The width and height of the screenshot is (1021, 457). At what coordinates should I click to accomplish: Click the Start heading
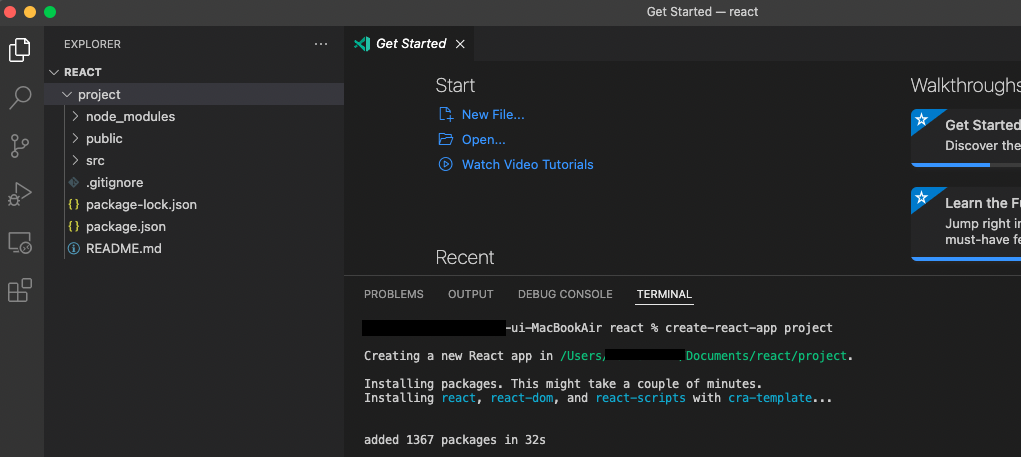click(x=455, y=85)
